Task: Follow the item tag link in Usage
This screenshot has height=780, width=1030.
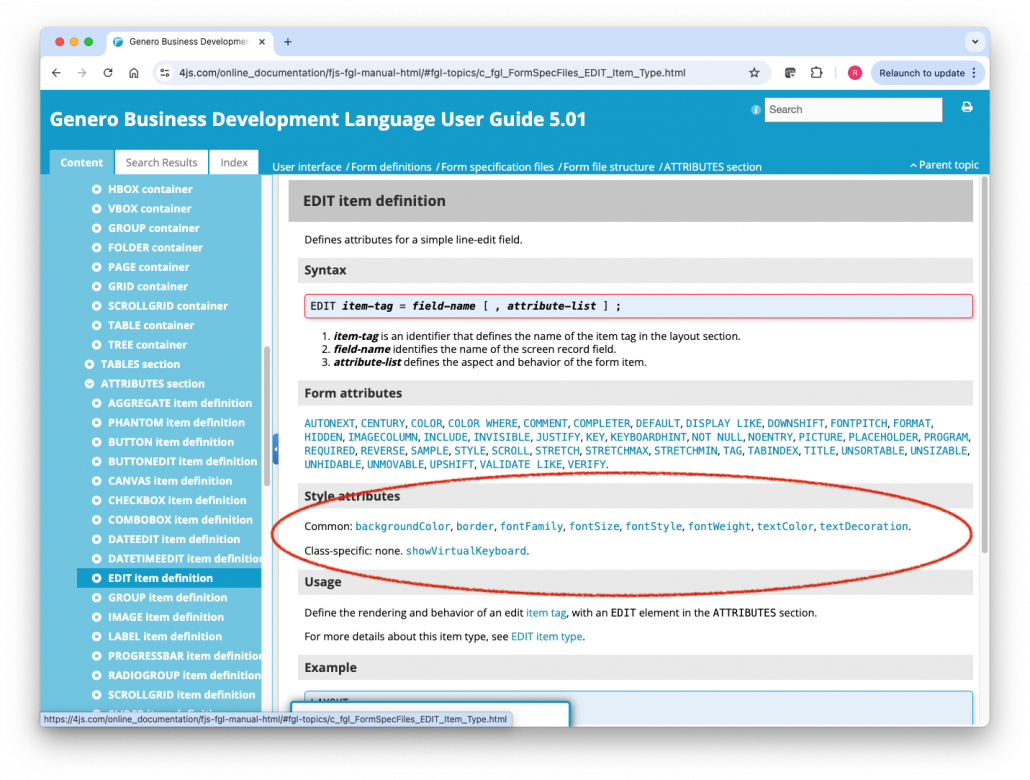Action: coord(546,612)
